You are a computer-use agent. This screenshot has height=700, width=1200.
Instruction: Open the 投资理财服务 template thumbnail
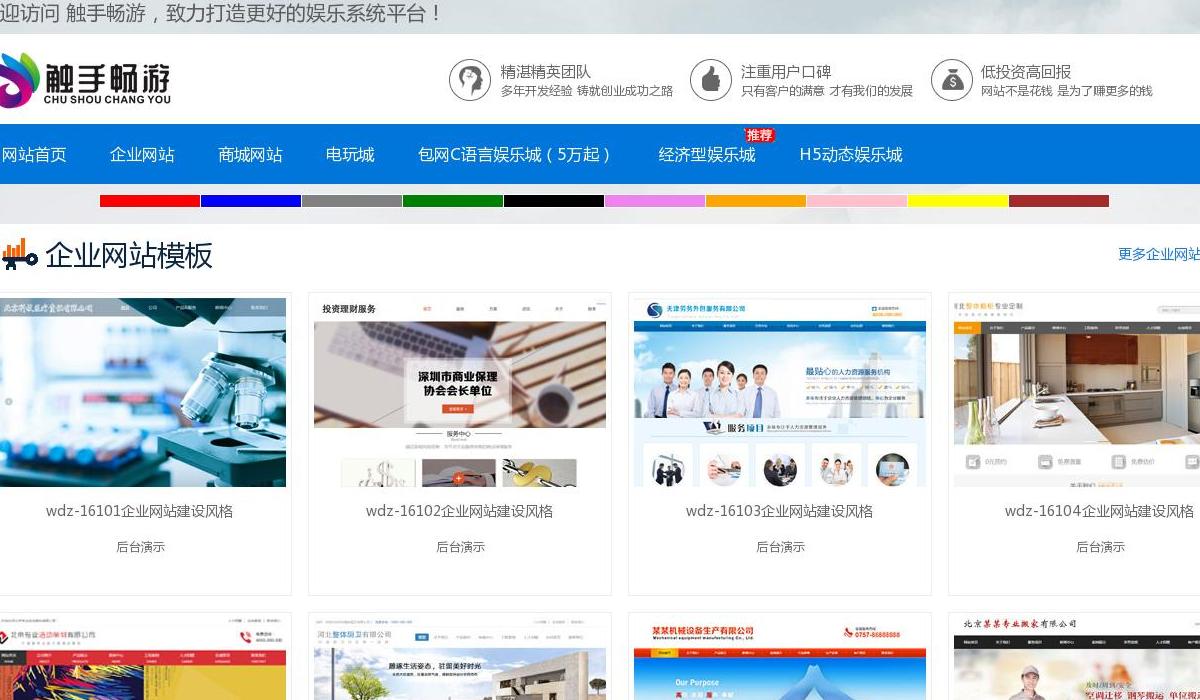point(460,392)
